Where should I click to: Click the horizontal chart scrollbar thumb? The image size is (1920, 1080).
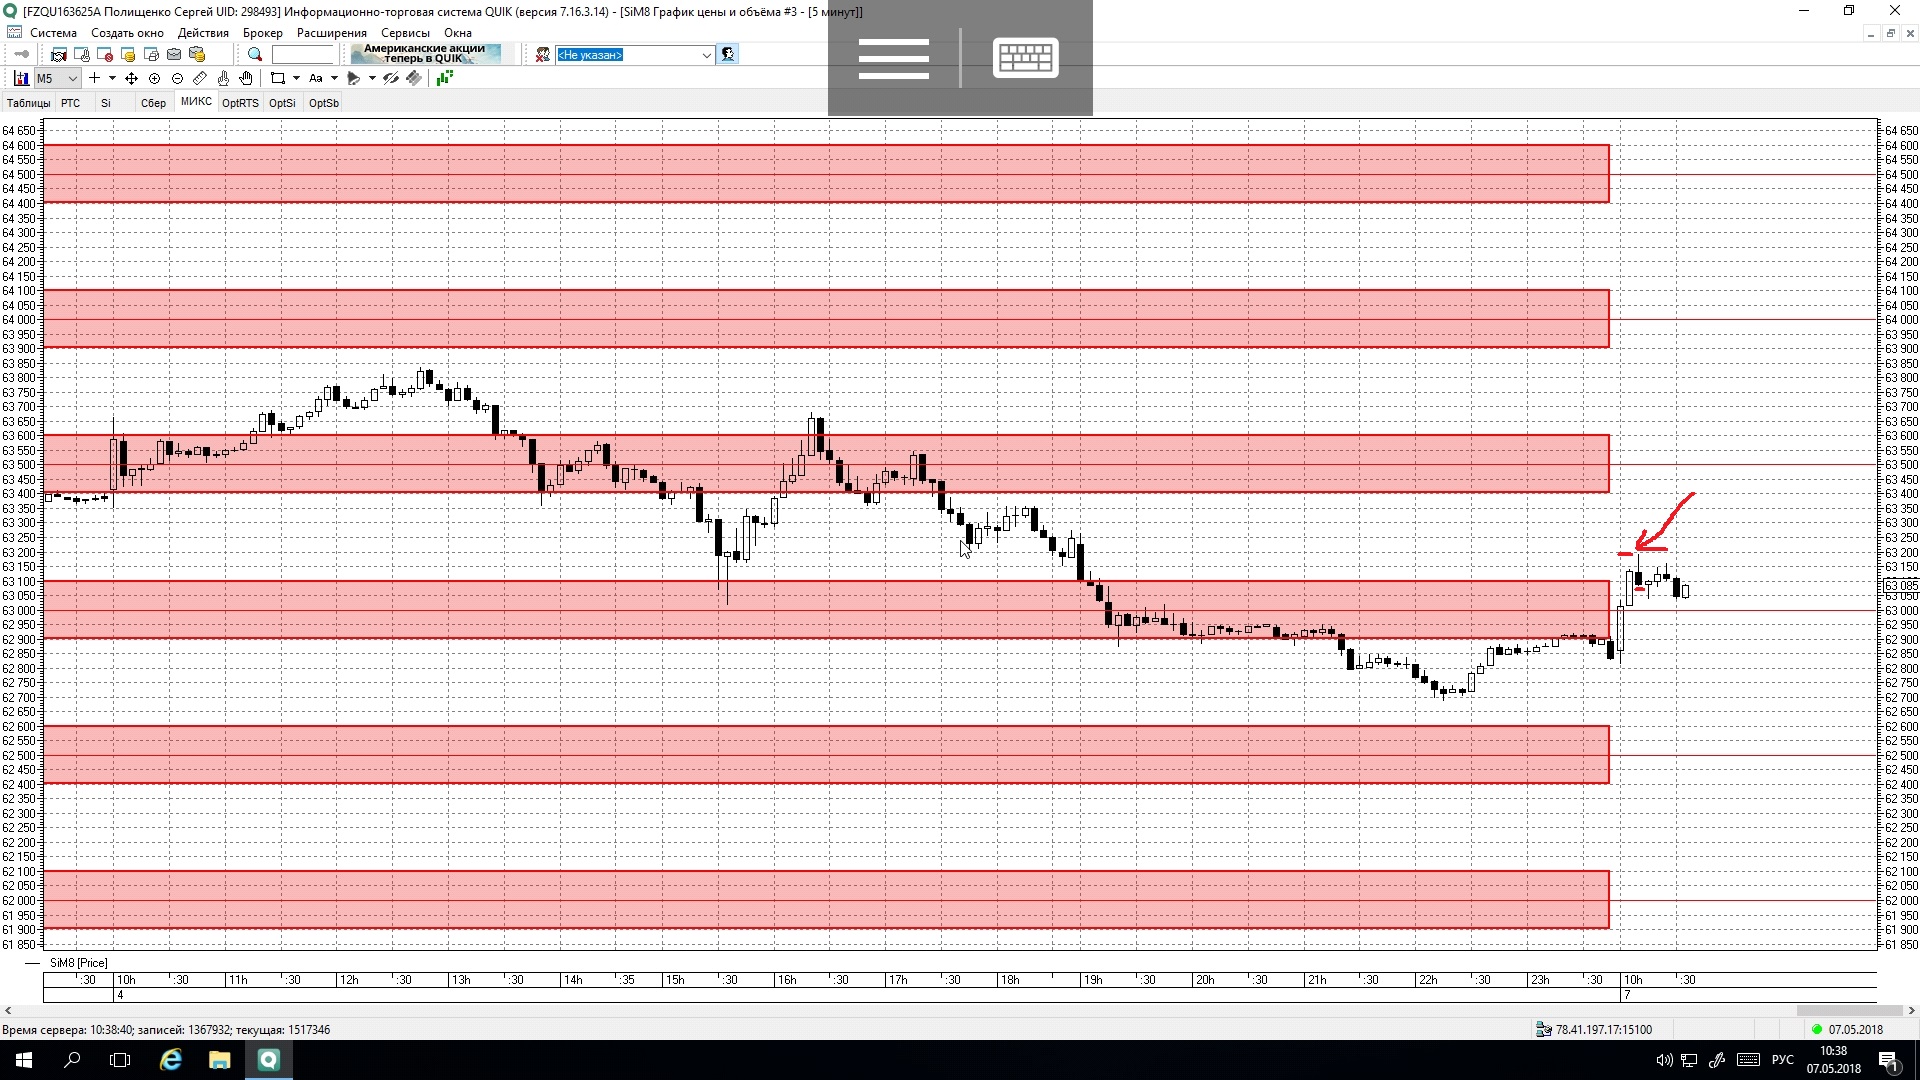tap(1848, 1011)
